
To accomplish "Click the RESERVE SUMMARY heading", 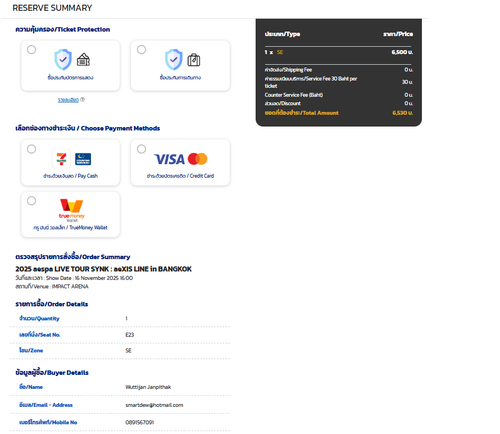I will point(52,8).
